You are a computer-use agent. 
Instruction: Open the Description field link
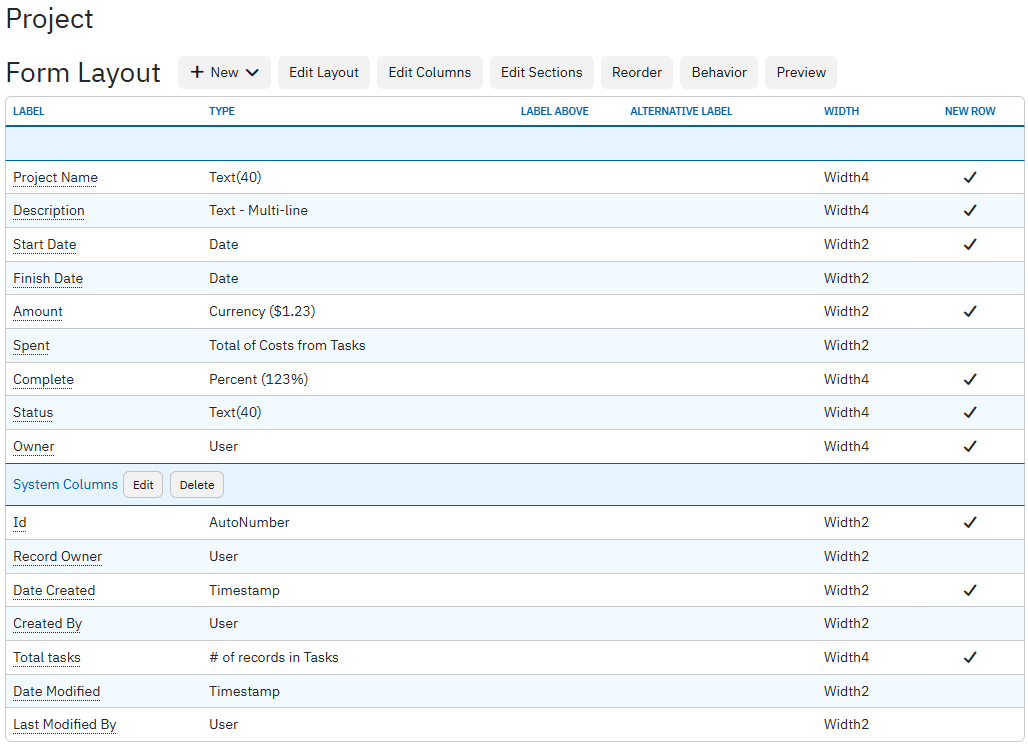49,210
